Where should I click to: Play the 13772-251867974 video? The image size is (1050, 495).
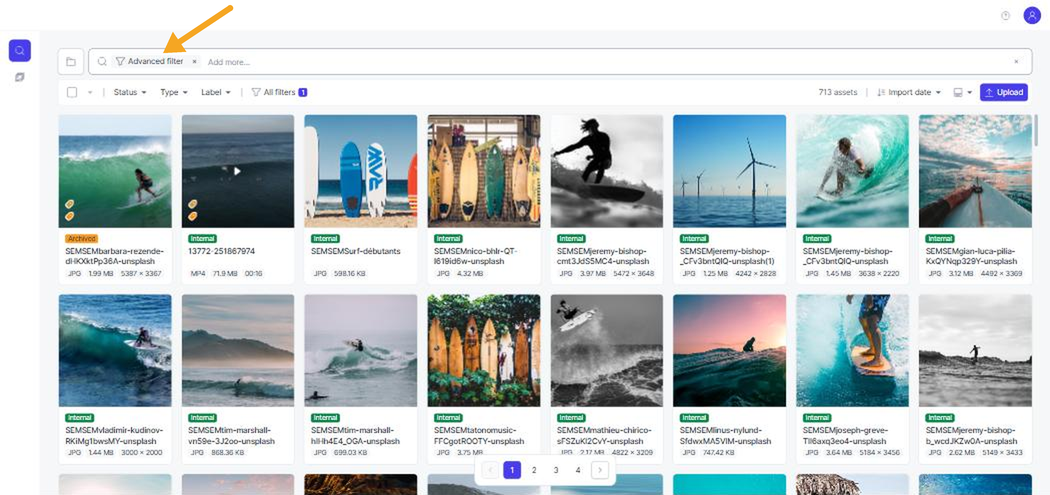(237, 171)
